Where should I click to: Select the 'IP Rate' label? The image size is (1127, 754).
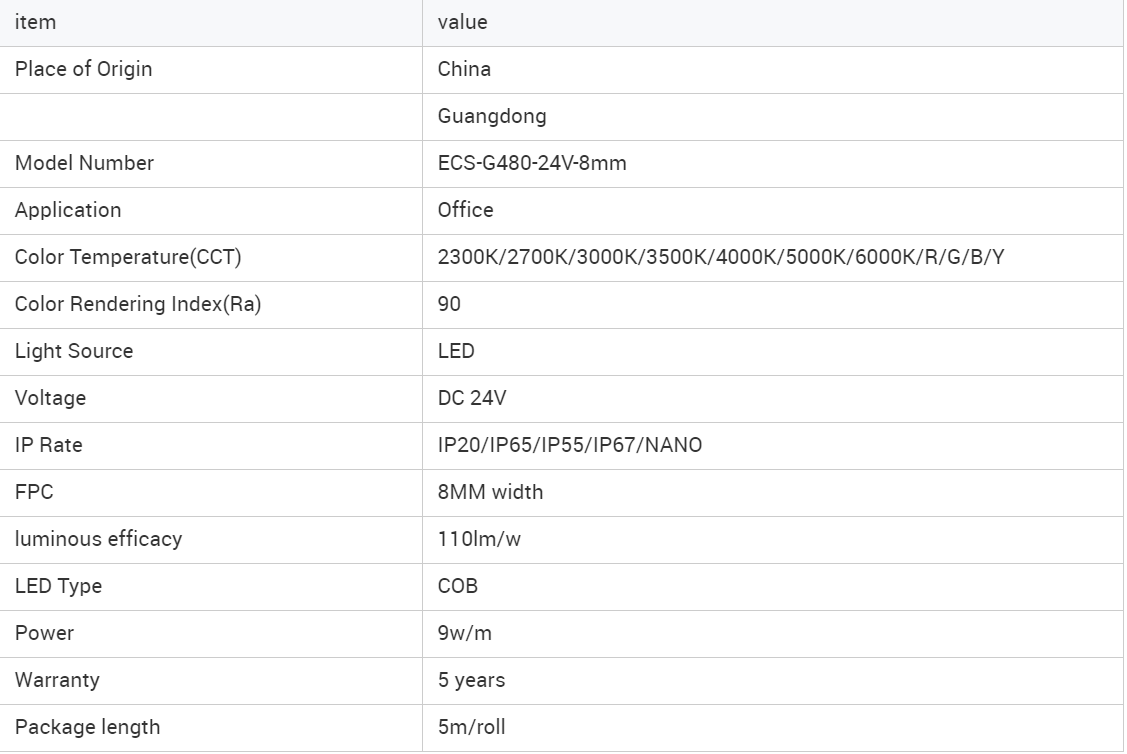tap(49, 445)
